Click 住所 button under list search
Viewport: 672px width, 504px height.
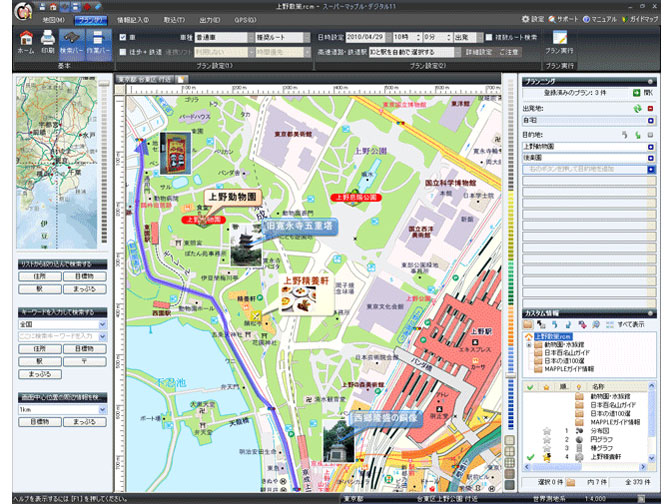click(x=40, y=276)
